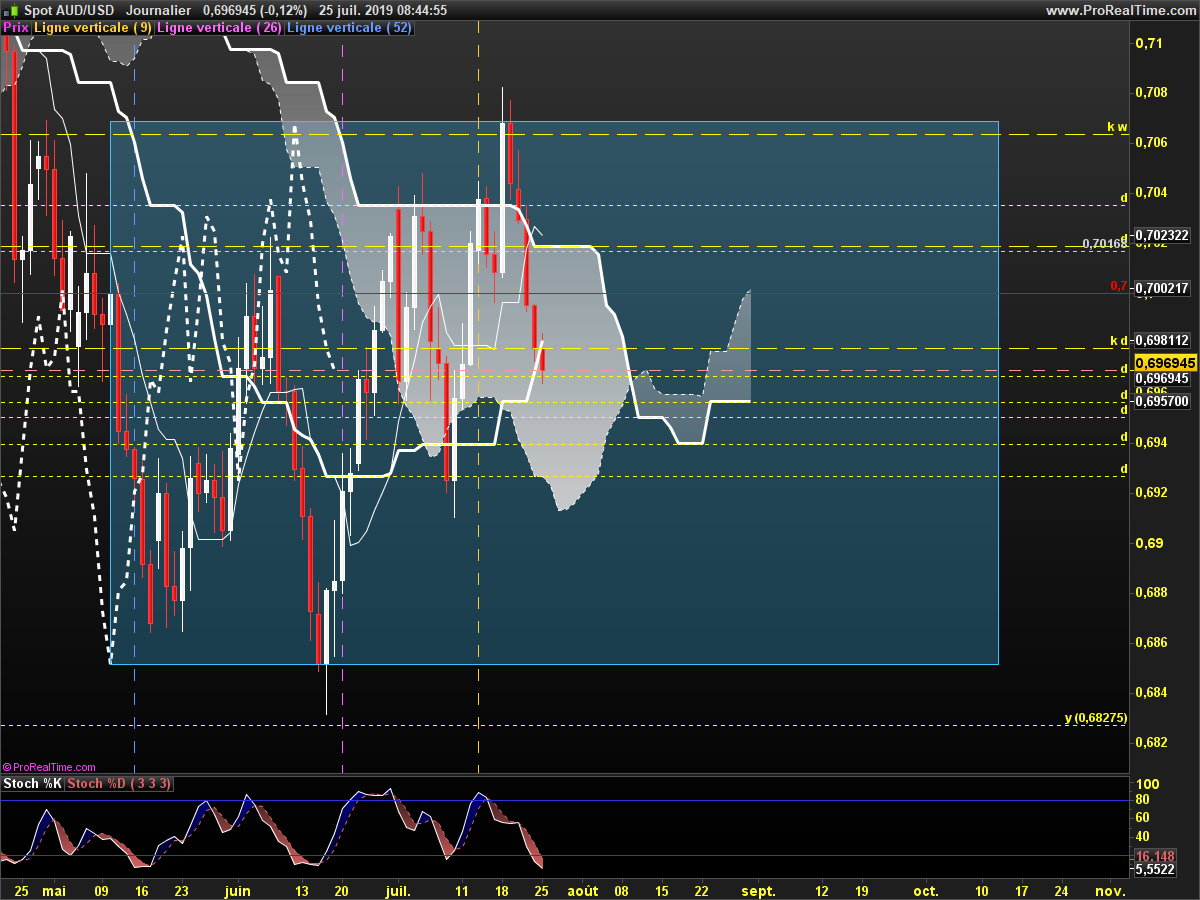Click the 0,700217 price axis label

pos(1160,287)
